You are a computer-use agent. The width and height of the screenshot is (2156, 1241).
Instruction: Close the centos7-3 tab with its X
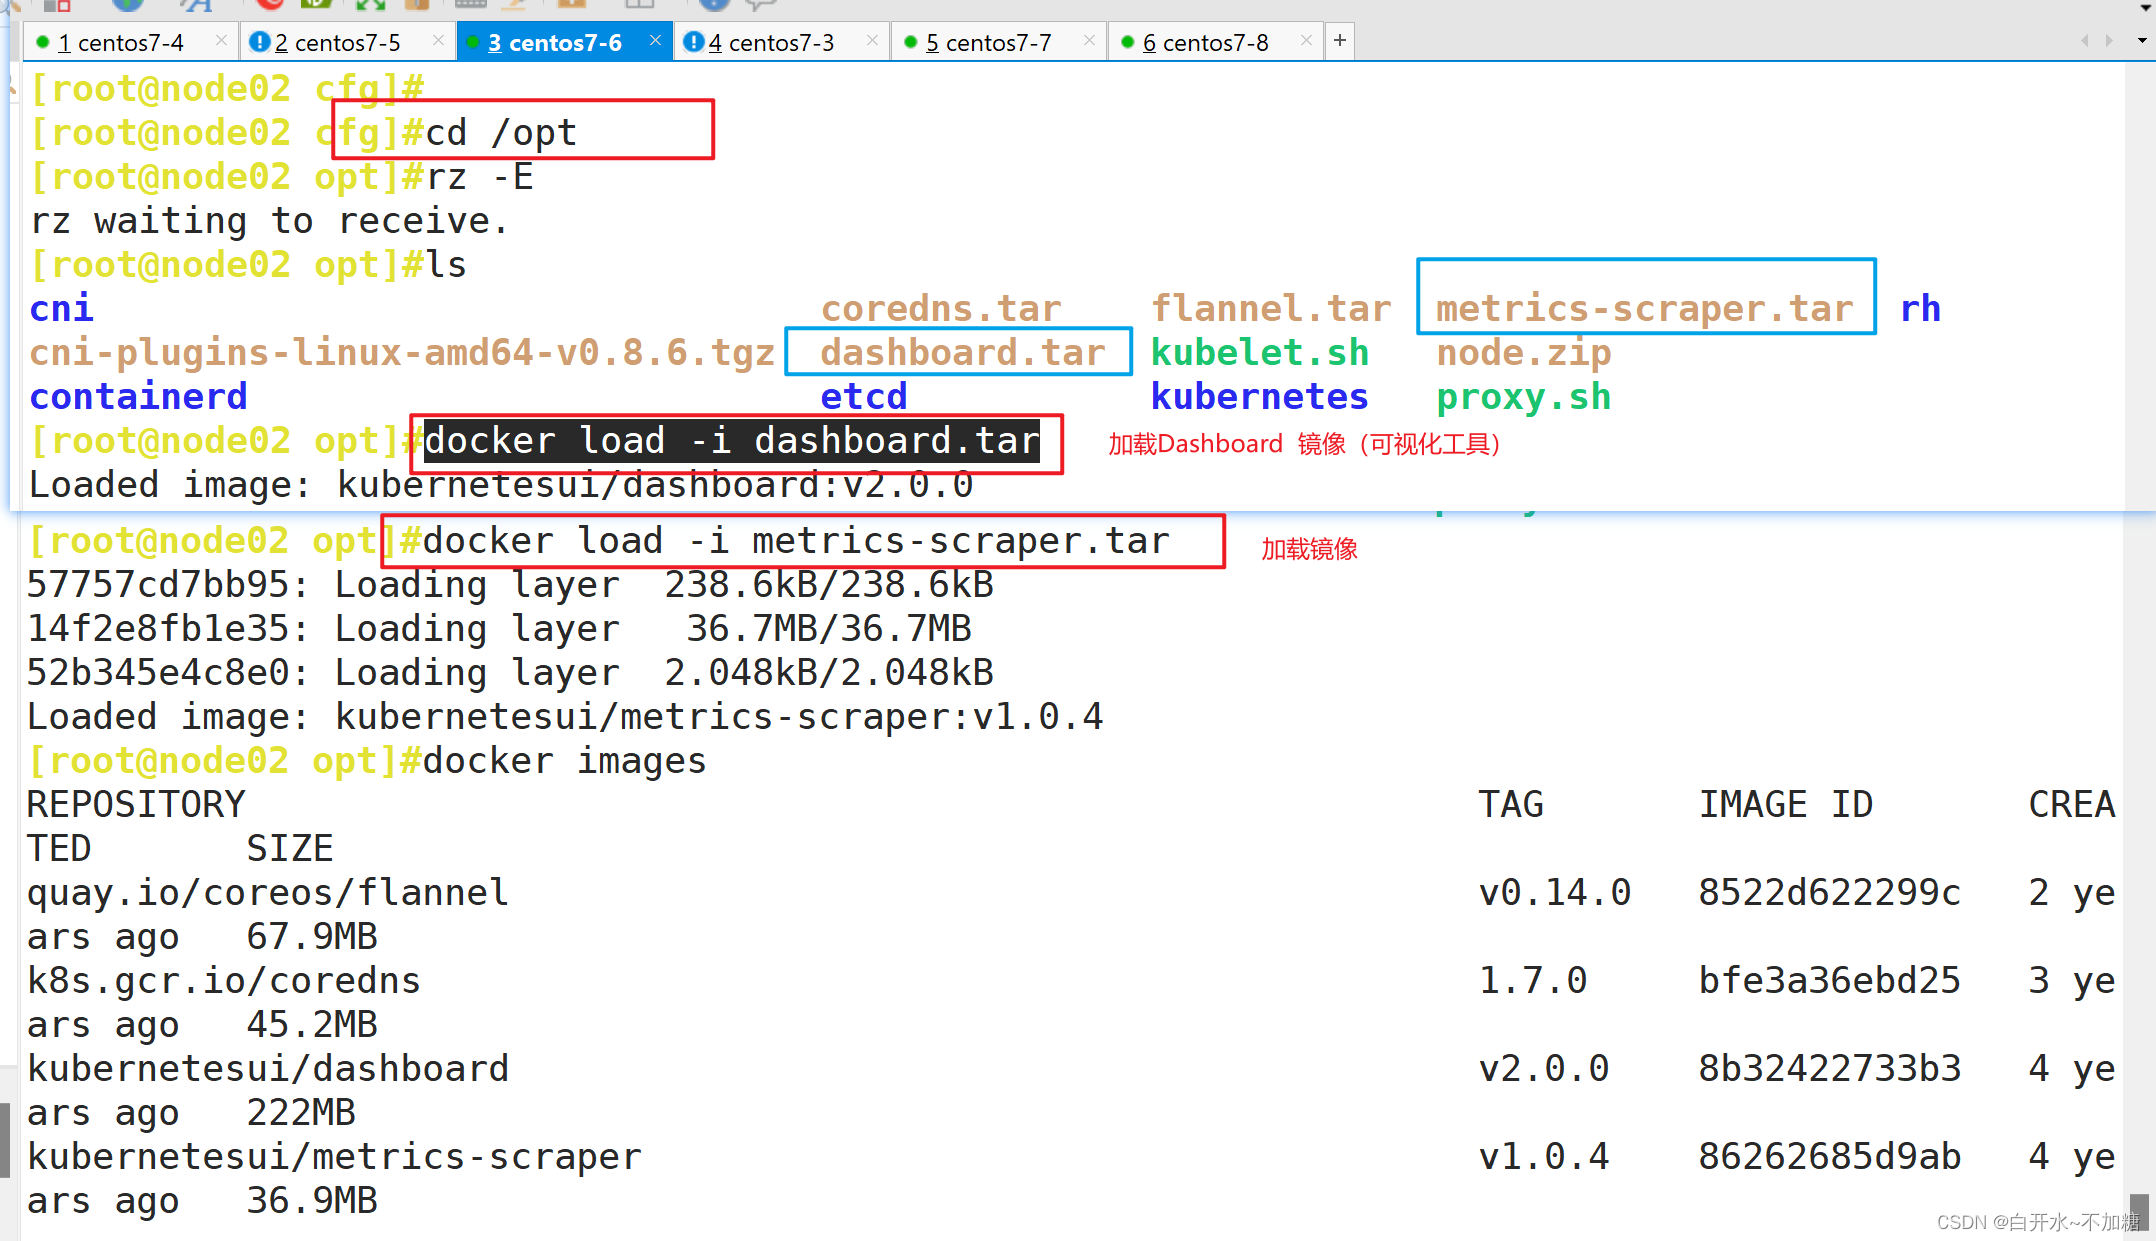tap(872, 40)
